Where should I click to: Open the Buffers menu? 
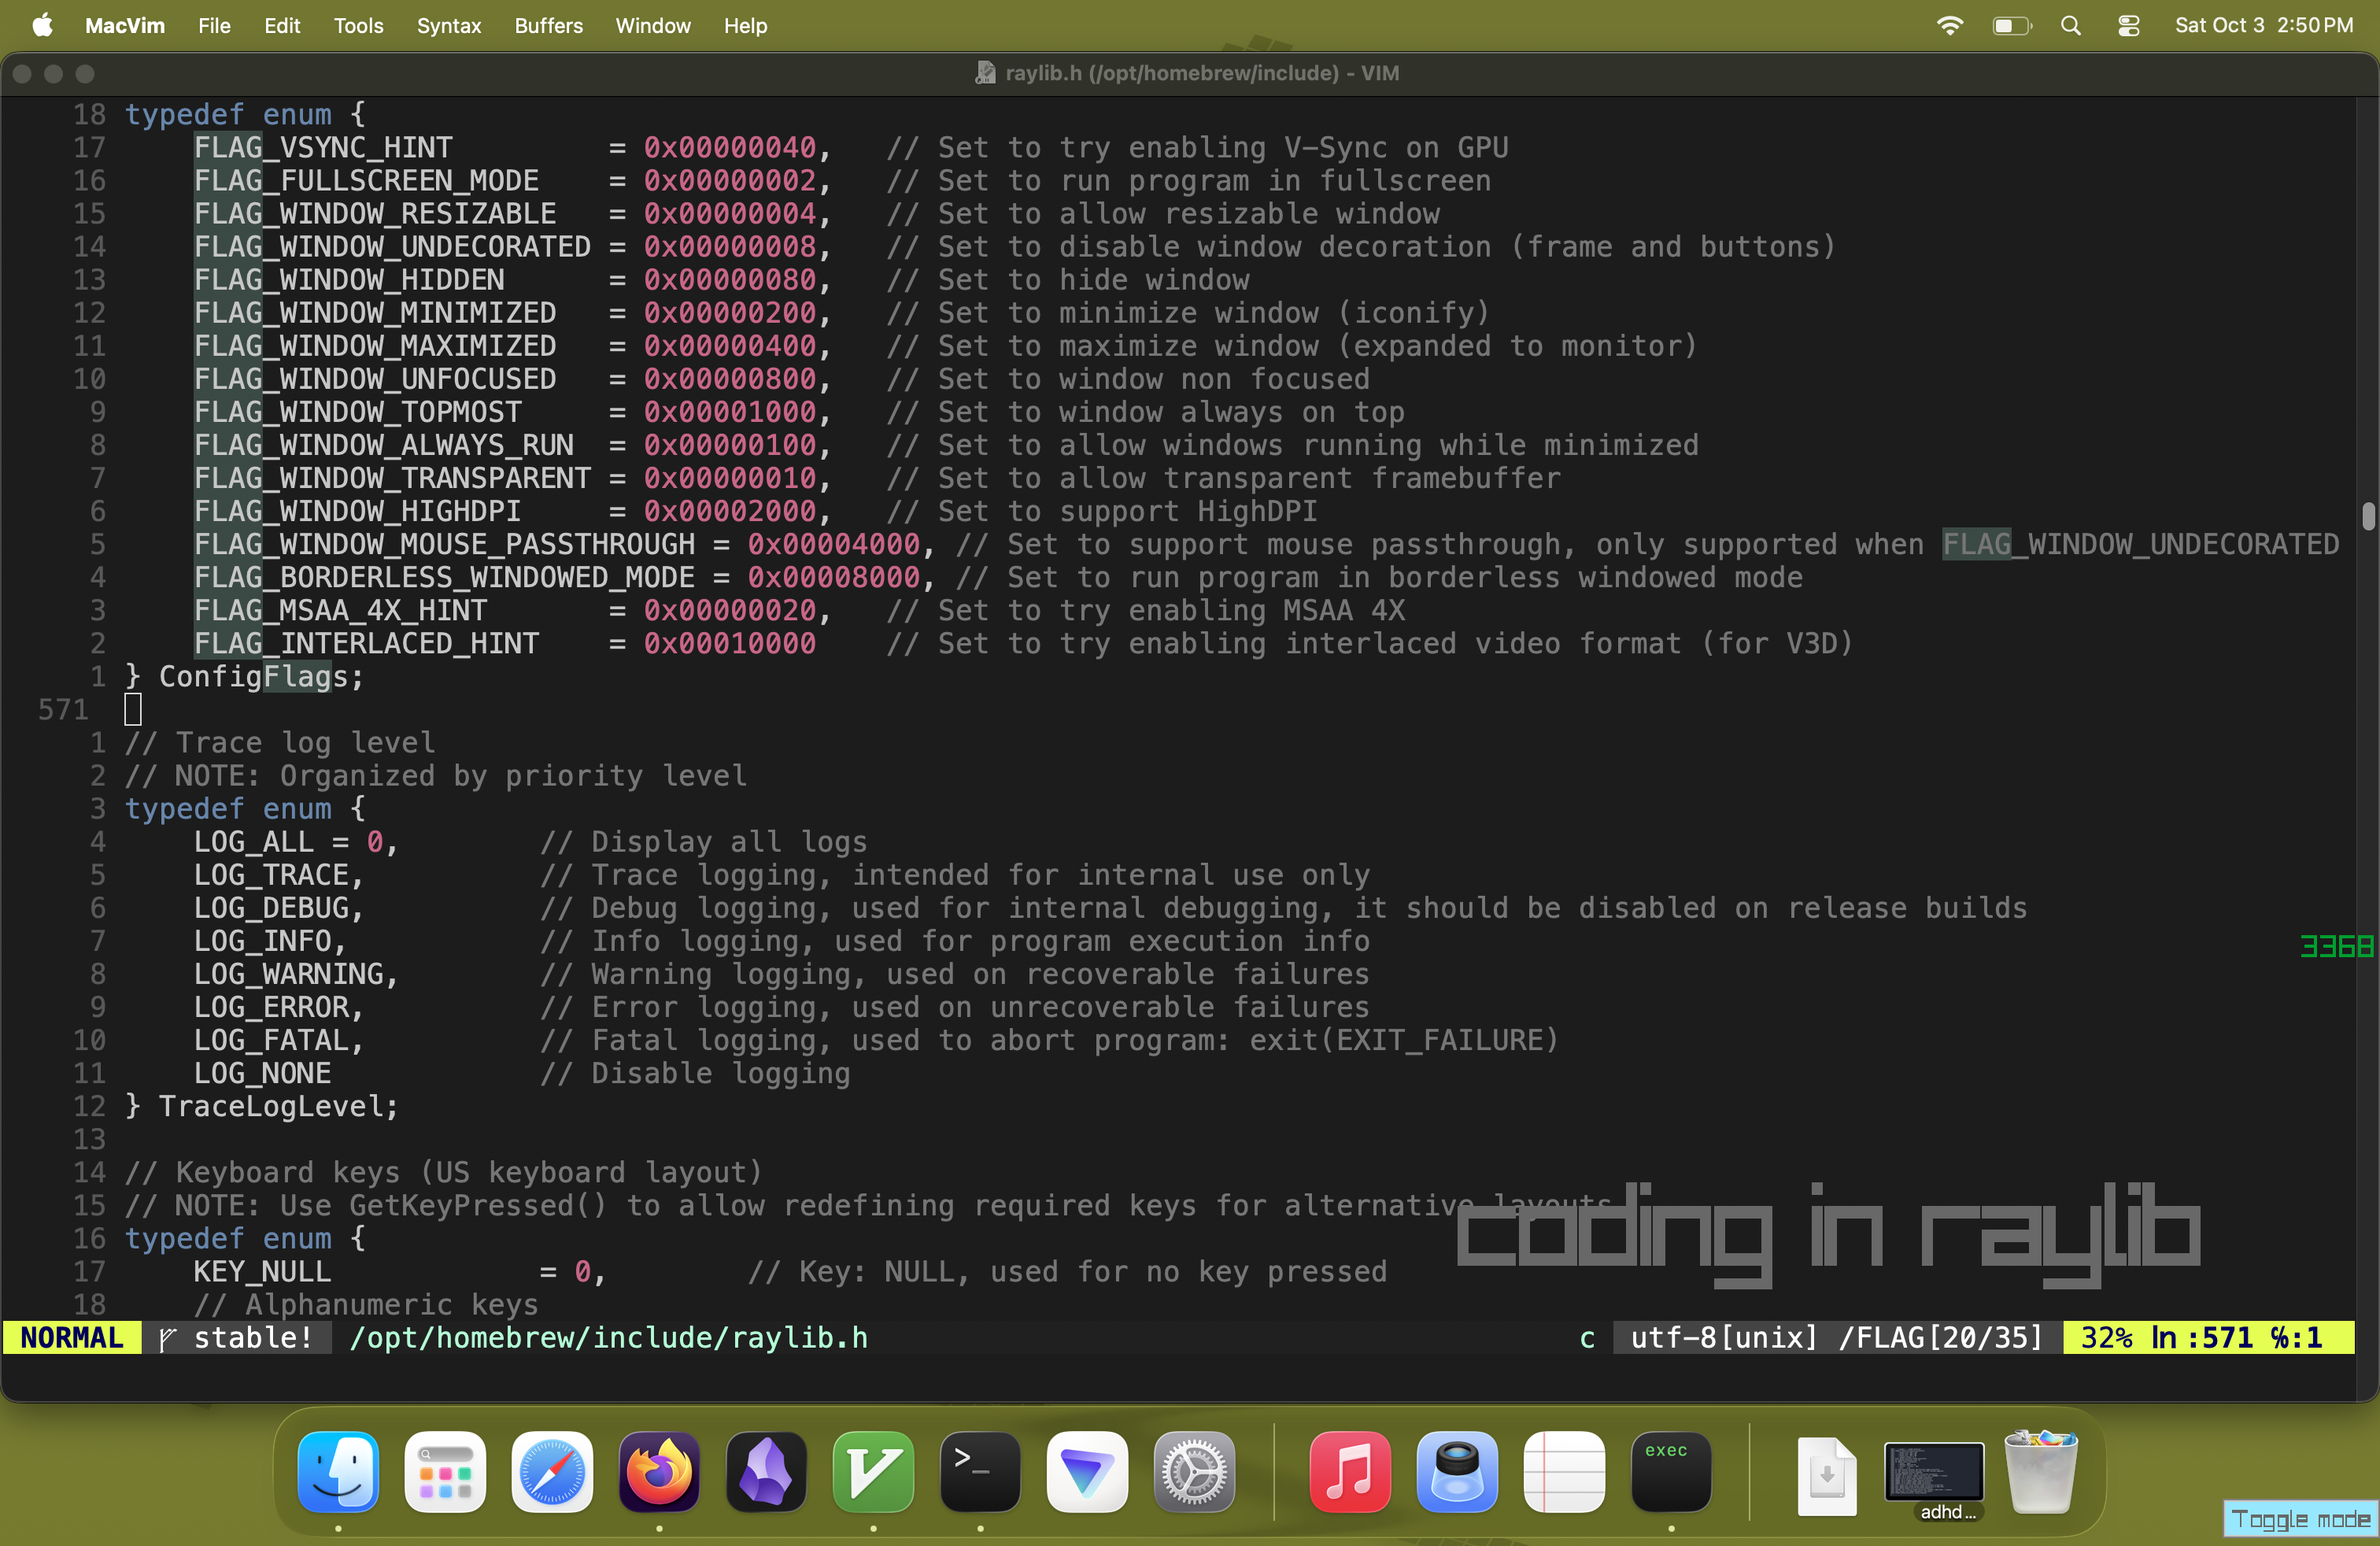pyautogui.click(x=548, y=25)
